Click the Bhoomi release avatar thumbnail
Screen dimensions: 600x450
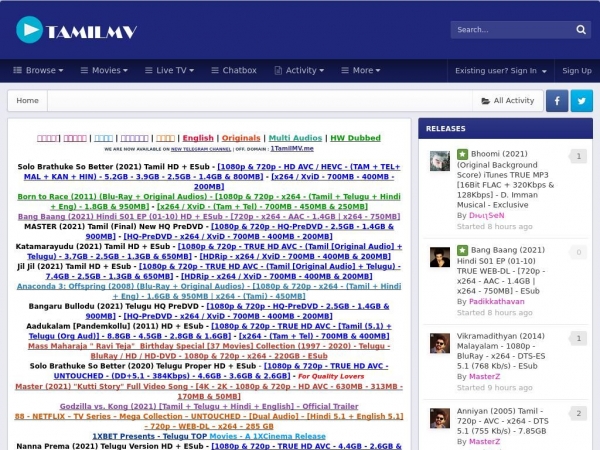coord(440,161)
